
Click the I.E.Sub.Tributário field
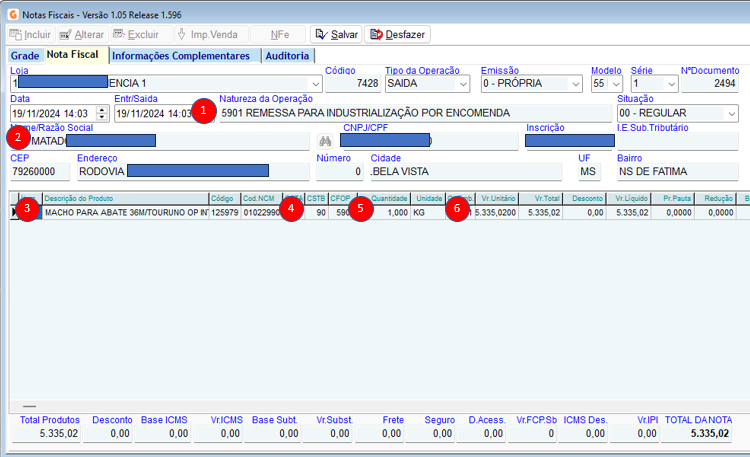[678, 141]
